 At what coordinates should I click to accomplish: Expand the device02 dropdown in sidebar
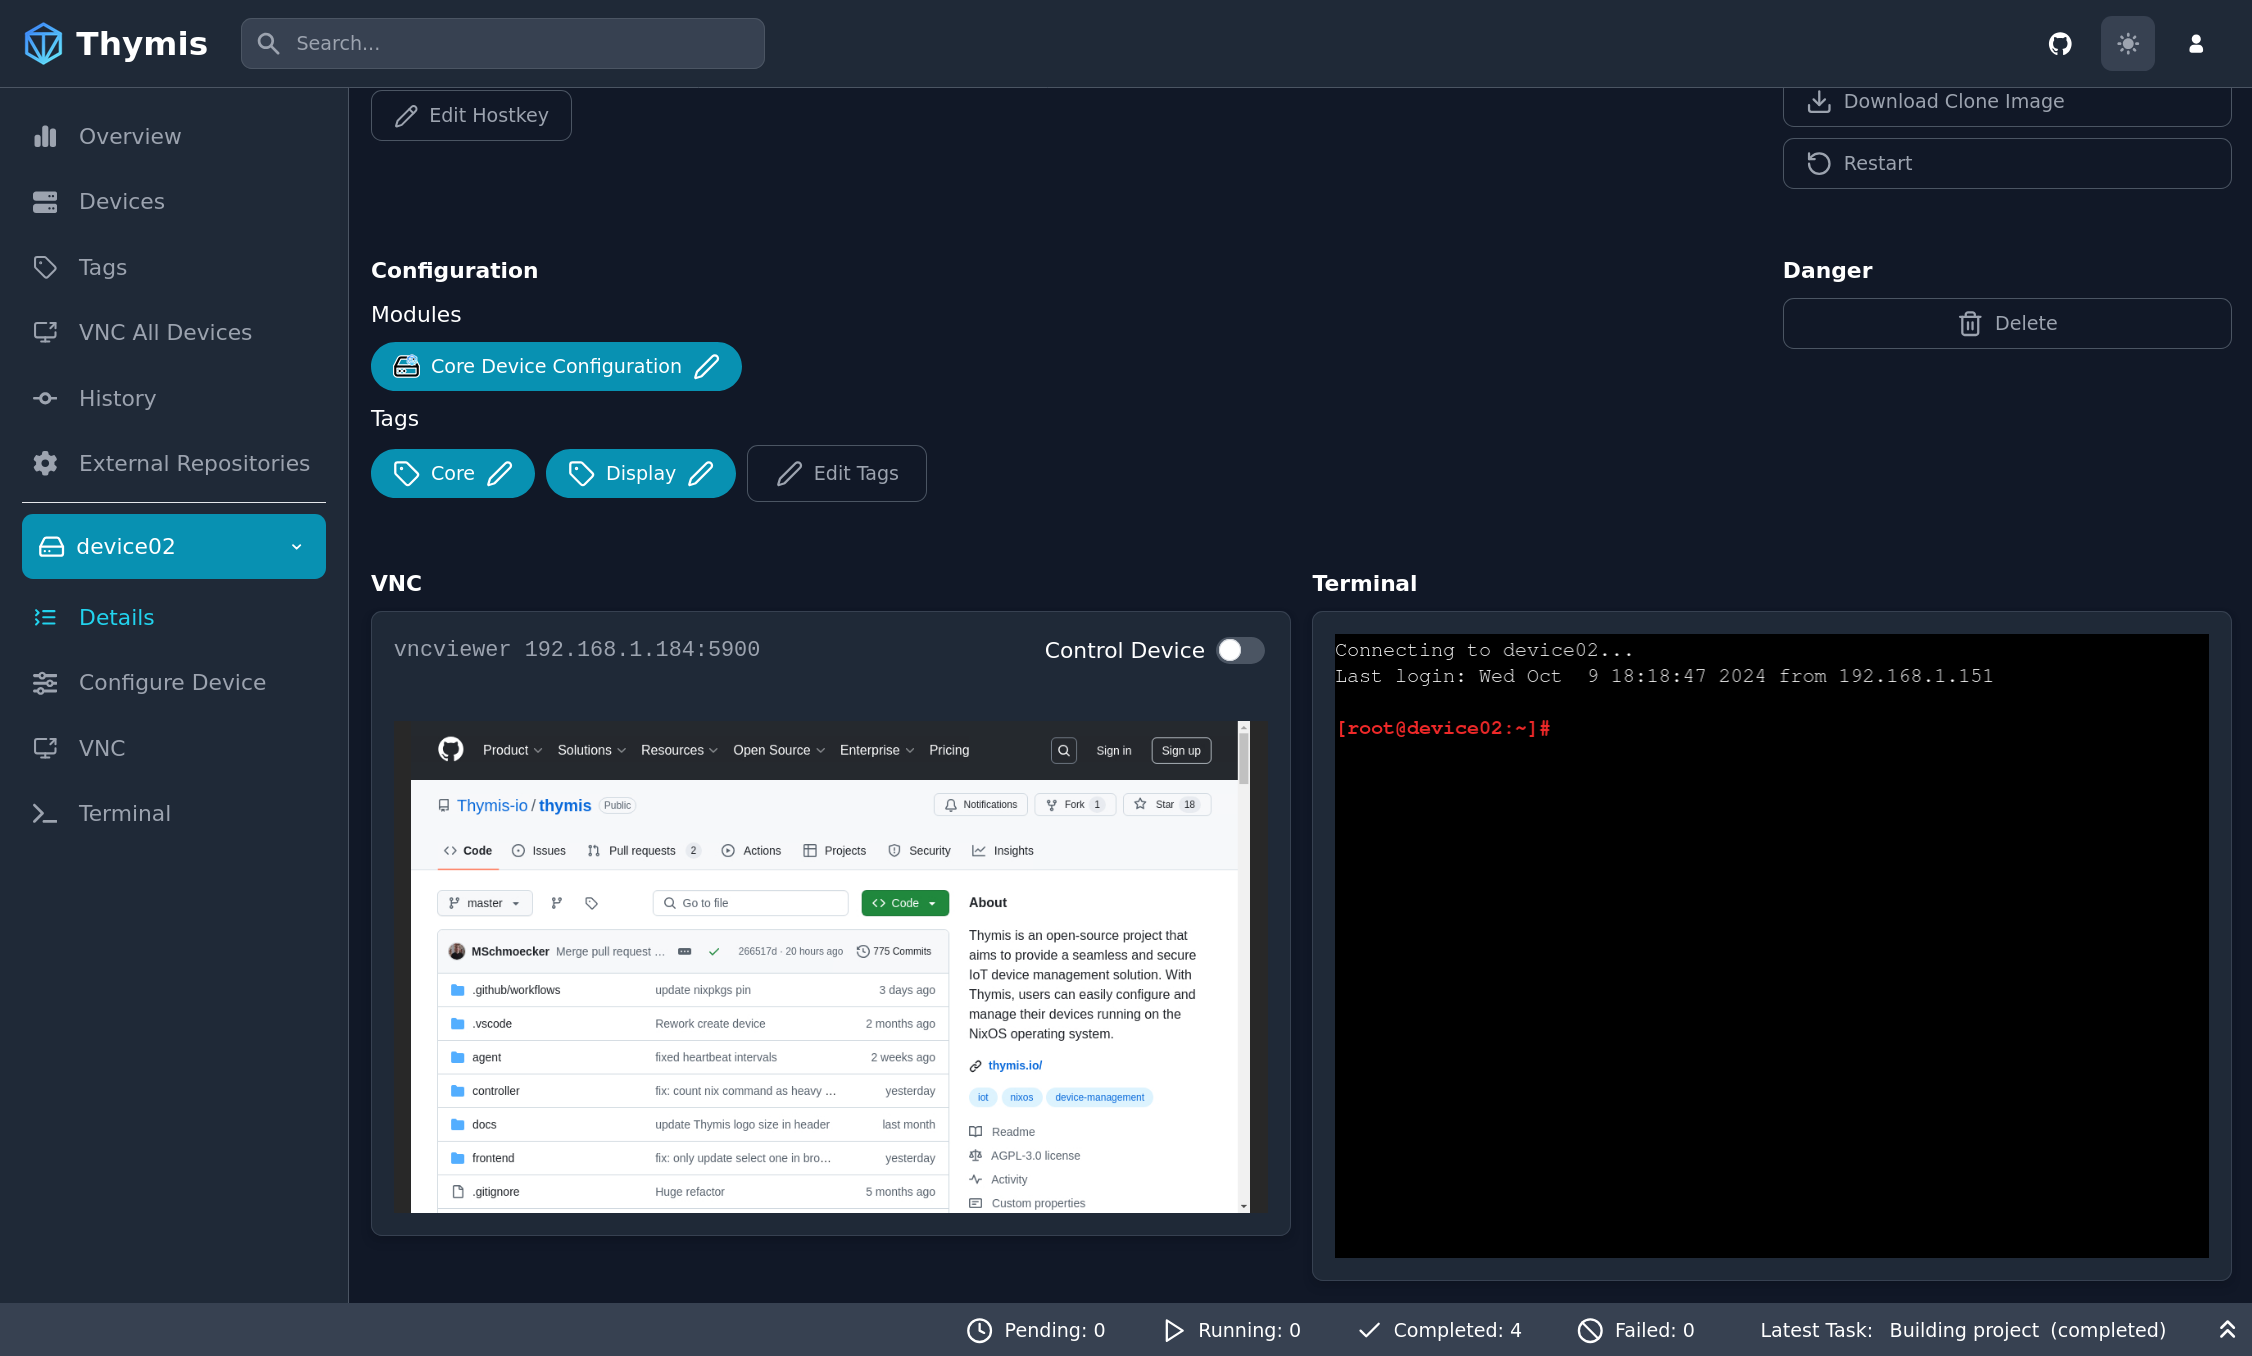coord(296,547)
